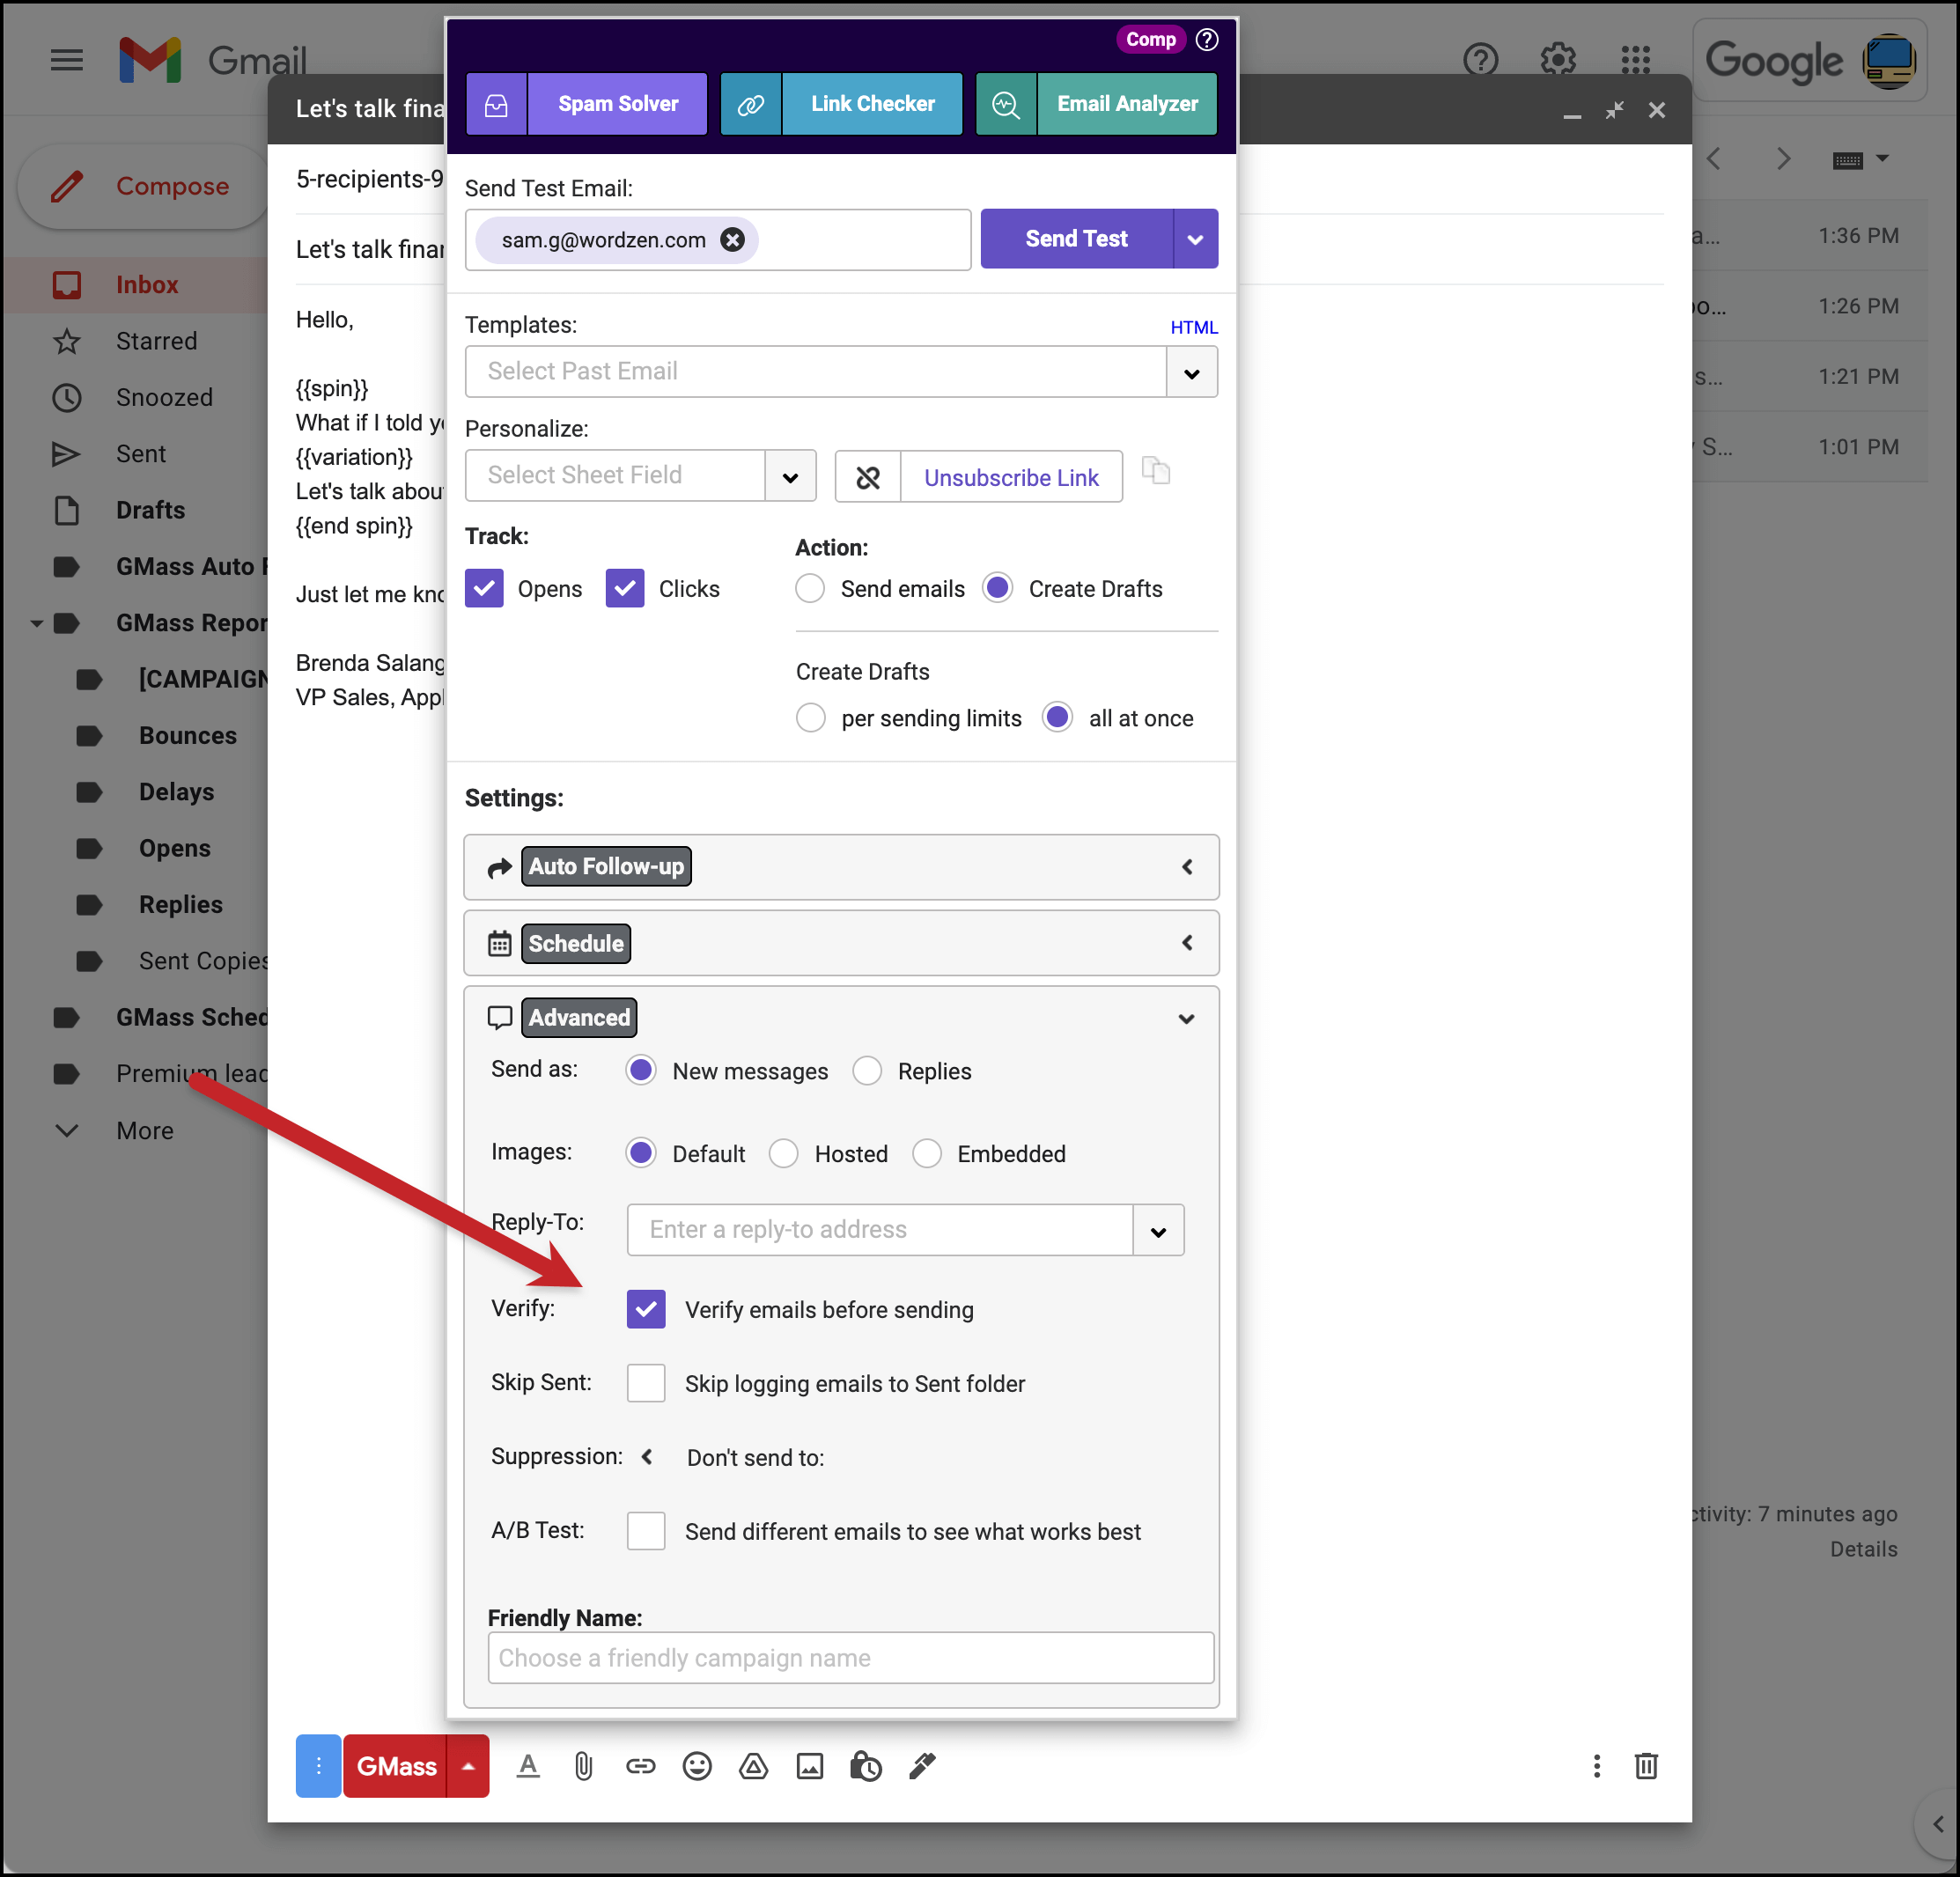1960x1877 pixels.
Task: Open the Google account avatar
Action: pyautogui.click(x=1889, y=60)
